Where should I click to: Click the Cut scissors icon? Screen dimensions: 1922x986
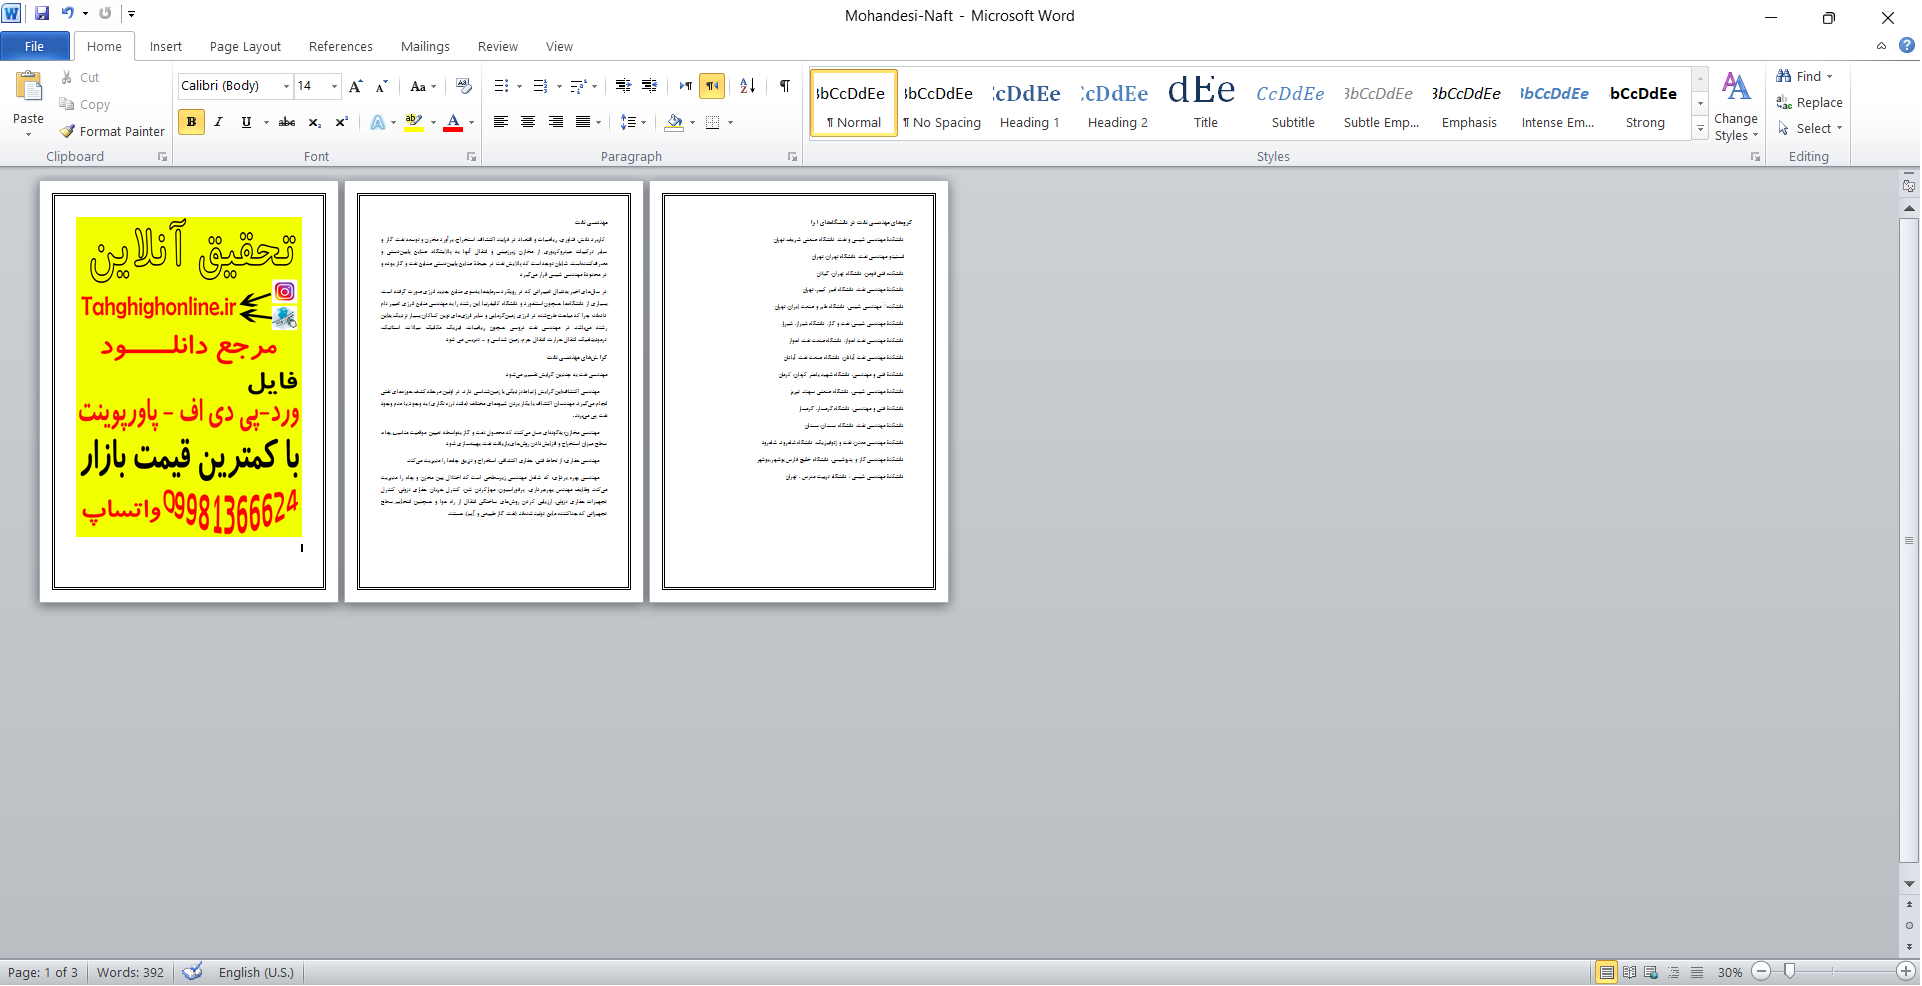point(67,77)
